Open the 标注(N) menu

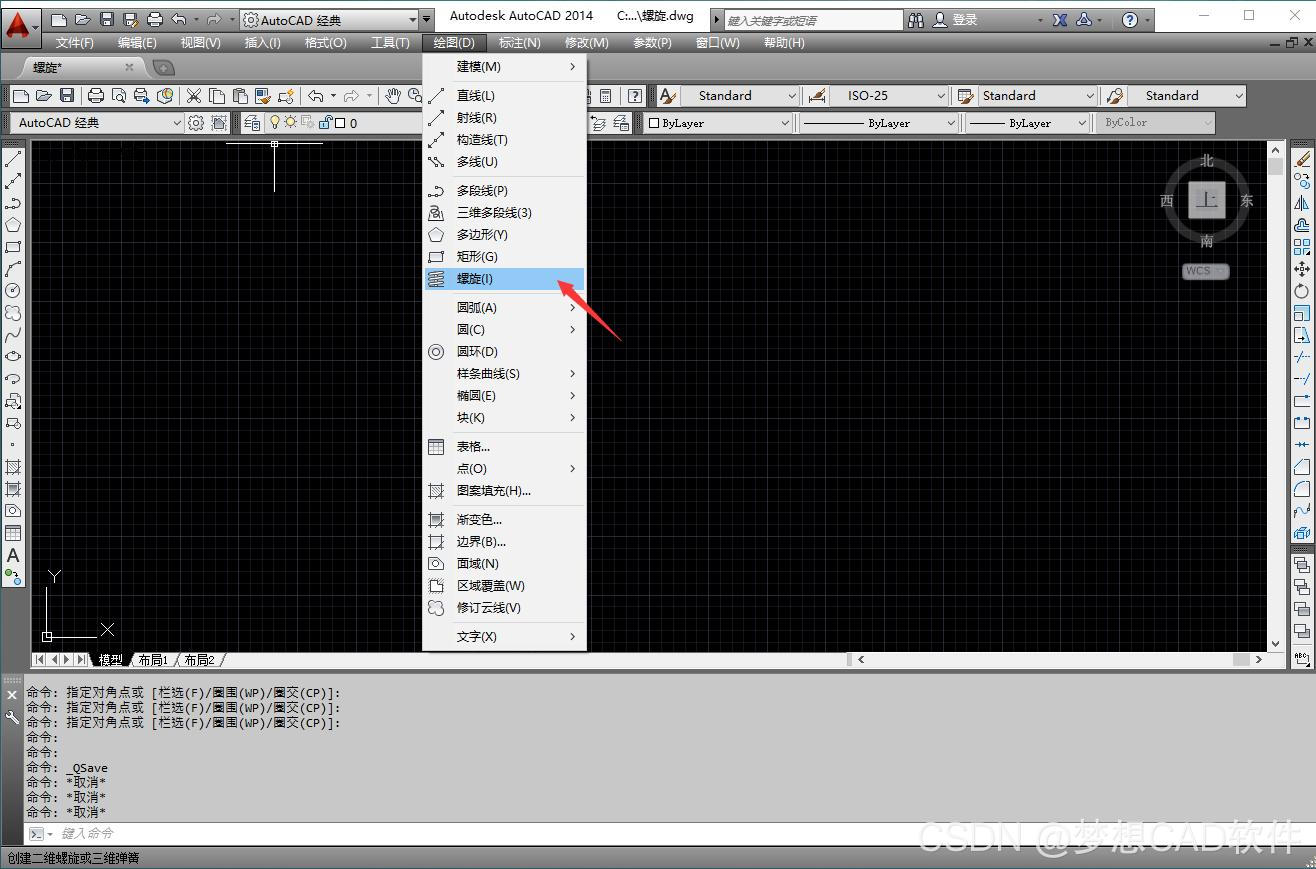coord(519,43)
